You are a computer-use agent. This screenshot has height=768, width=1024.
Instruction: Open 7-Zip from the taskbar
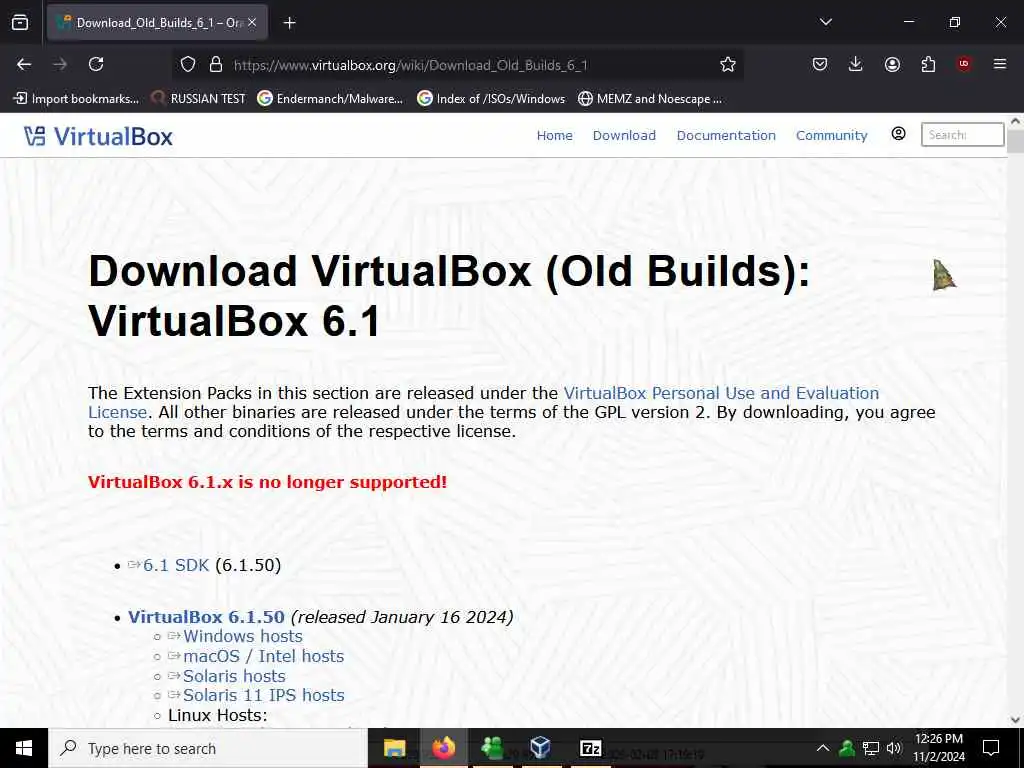(x=590, y=748)
